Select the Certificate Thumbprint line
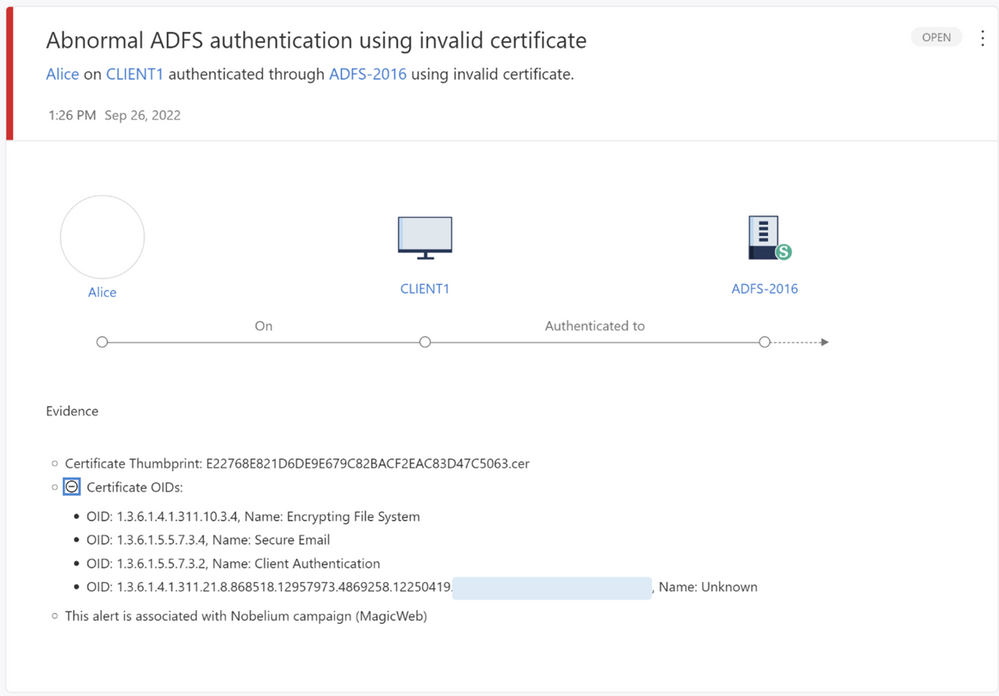The width and height of the screenshot is (999, 696). tap(297, 463)
